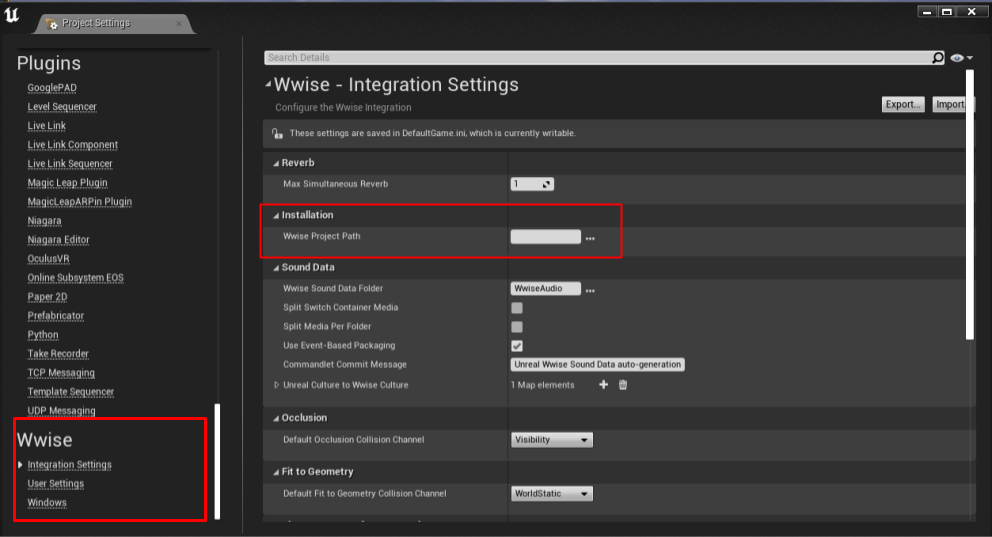Collapse the Wwise - Integration Settings header
The width and height of the screenshot is (992, 537).
(x=268, y=84)
